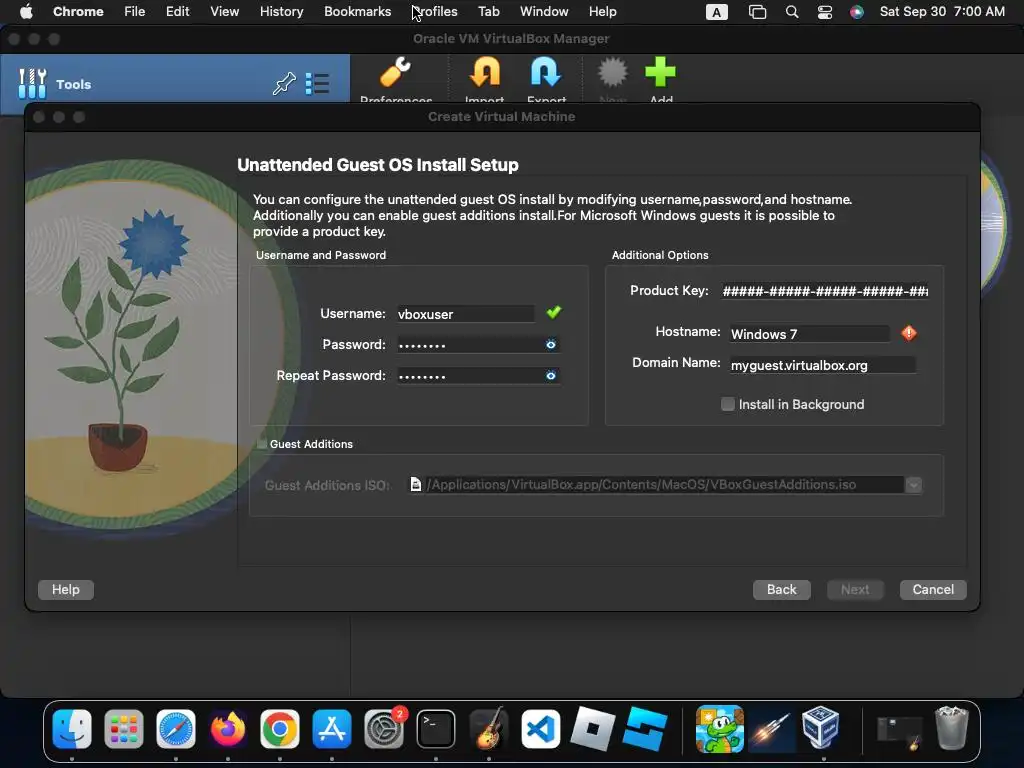
Task: Click the Guest Additions ISO file icon
Action: [x=415, y=484]
